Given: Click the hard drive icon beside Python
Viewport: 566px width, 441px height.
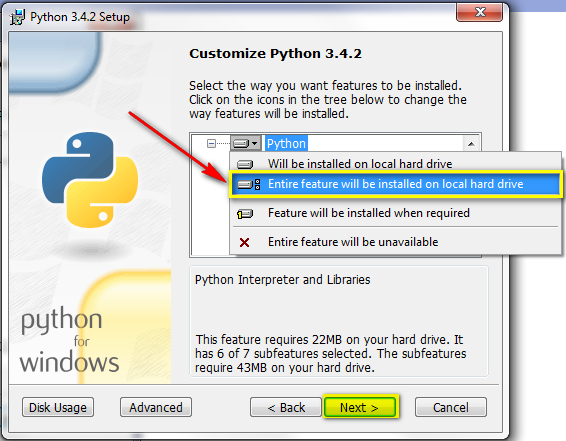Looking at the screenshot, I should [240, 144].
